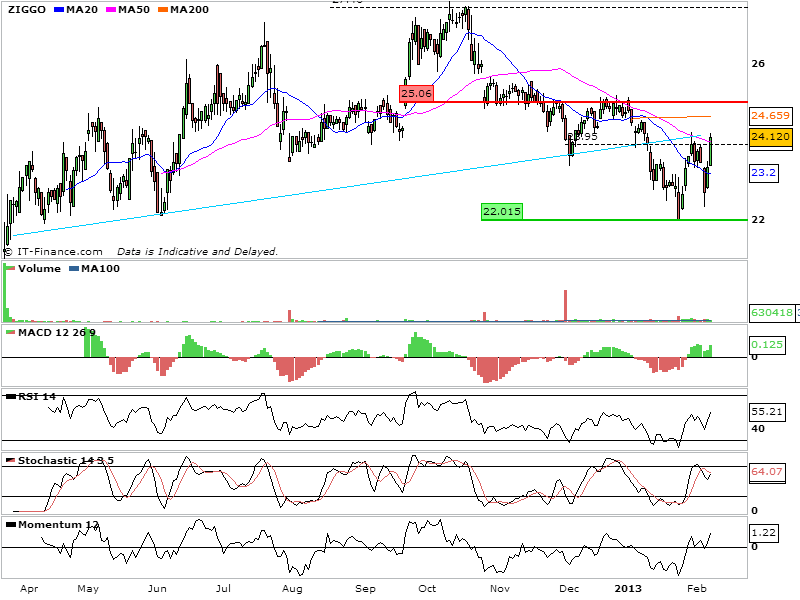The image size is (800, 600).
Task: Click the 26 price axis label
Action: coord(758,64)
